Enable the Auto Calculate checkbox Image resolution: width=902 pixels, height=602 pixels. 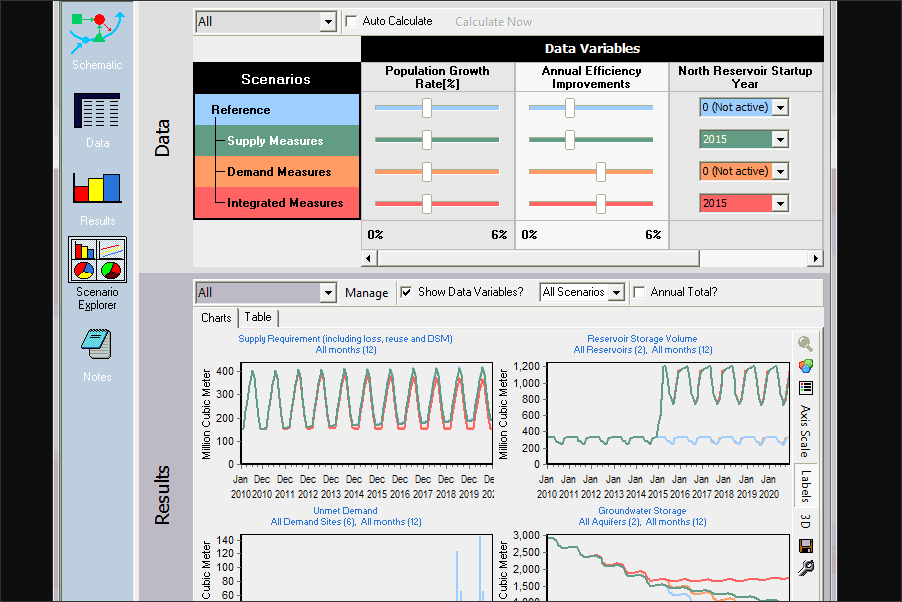click(351, 21)
